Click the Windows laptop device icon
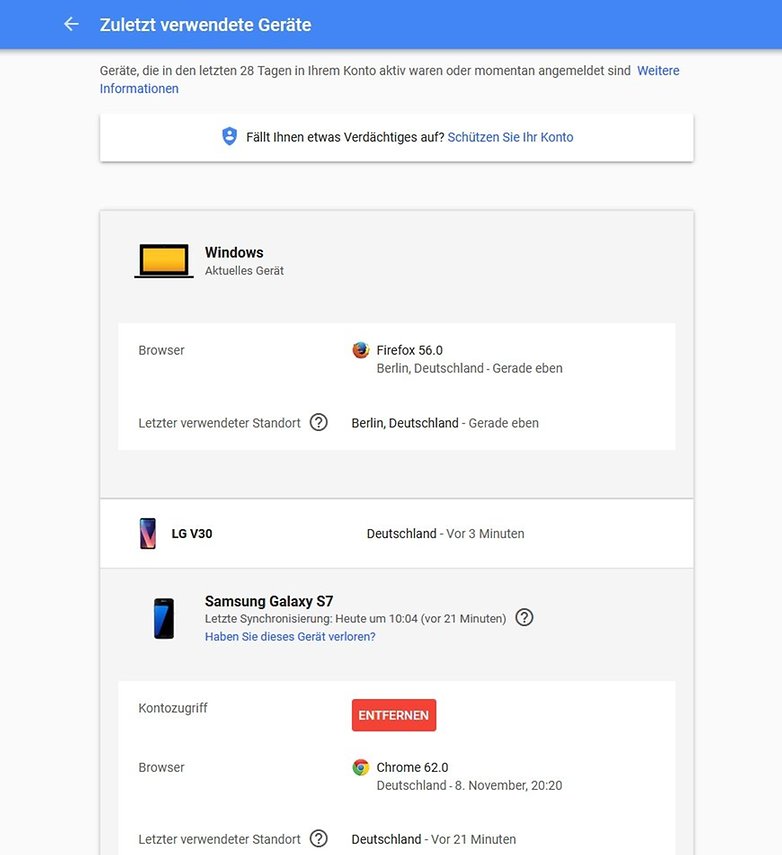Screen dimensions: 782x855 (x=164, y=261)
